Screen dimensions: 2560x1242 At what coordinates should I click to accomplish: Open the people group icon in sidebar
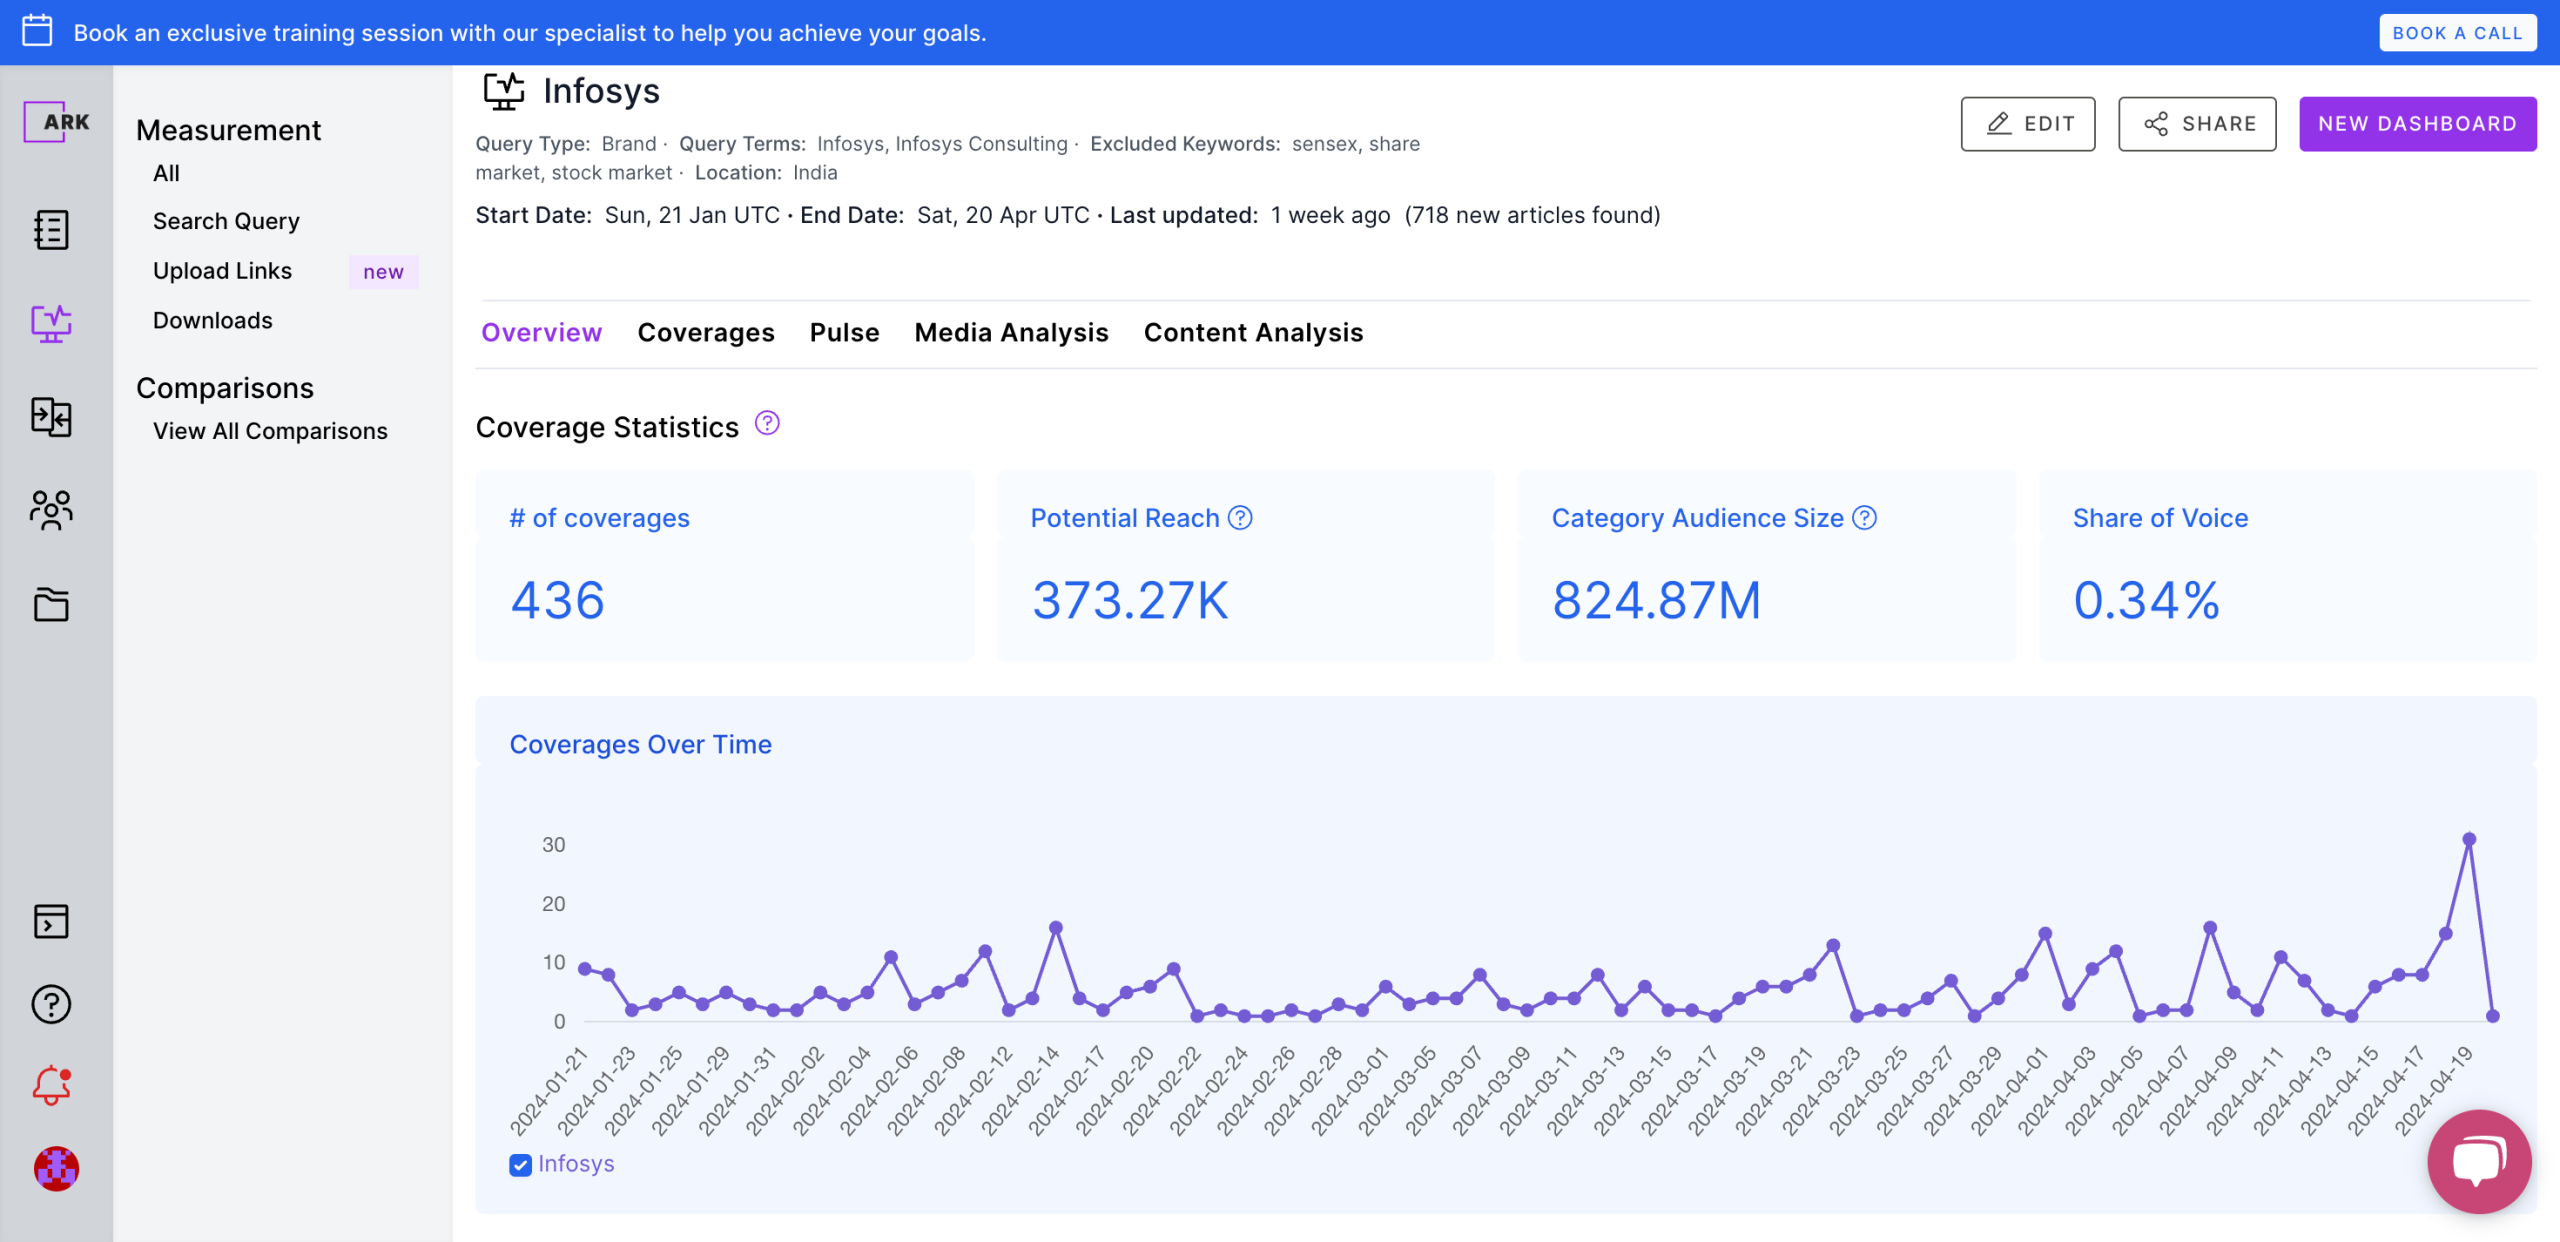pos(51,510)
